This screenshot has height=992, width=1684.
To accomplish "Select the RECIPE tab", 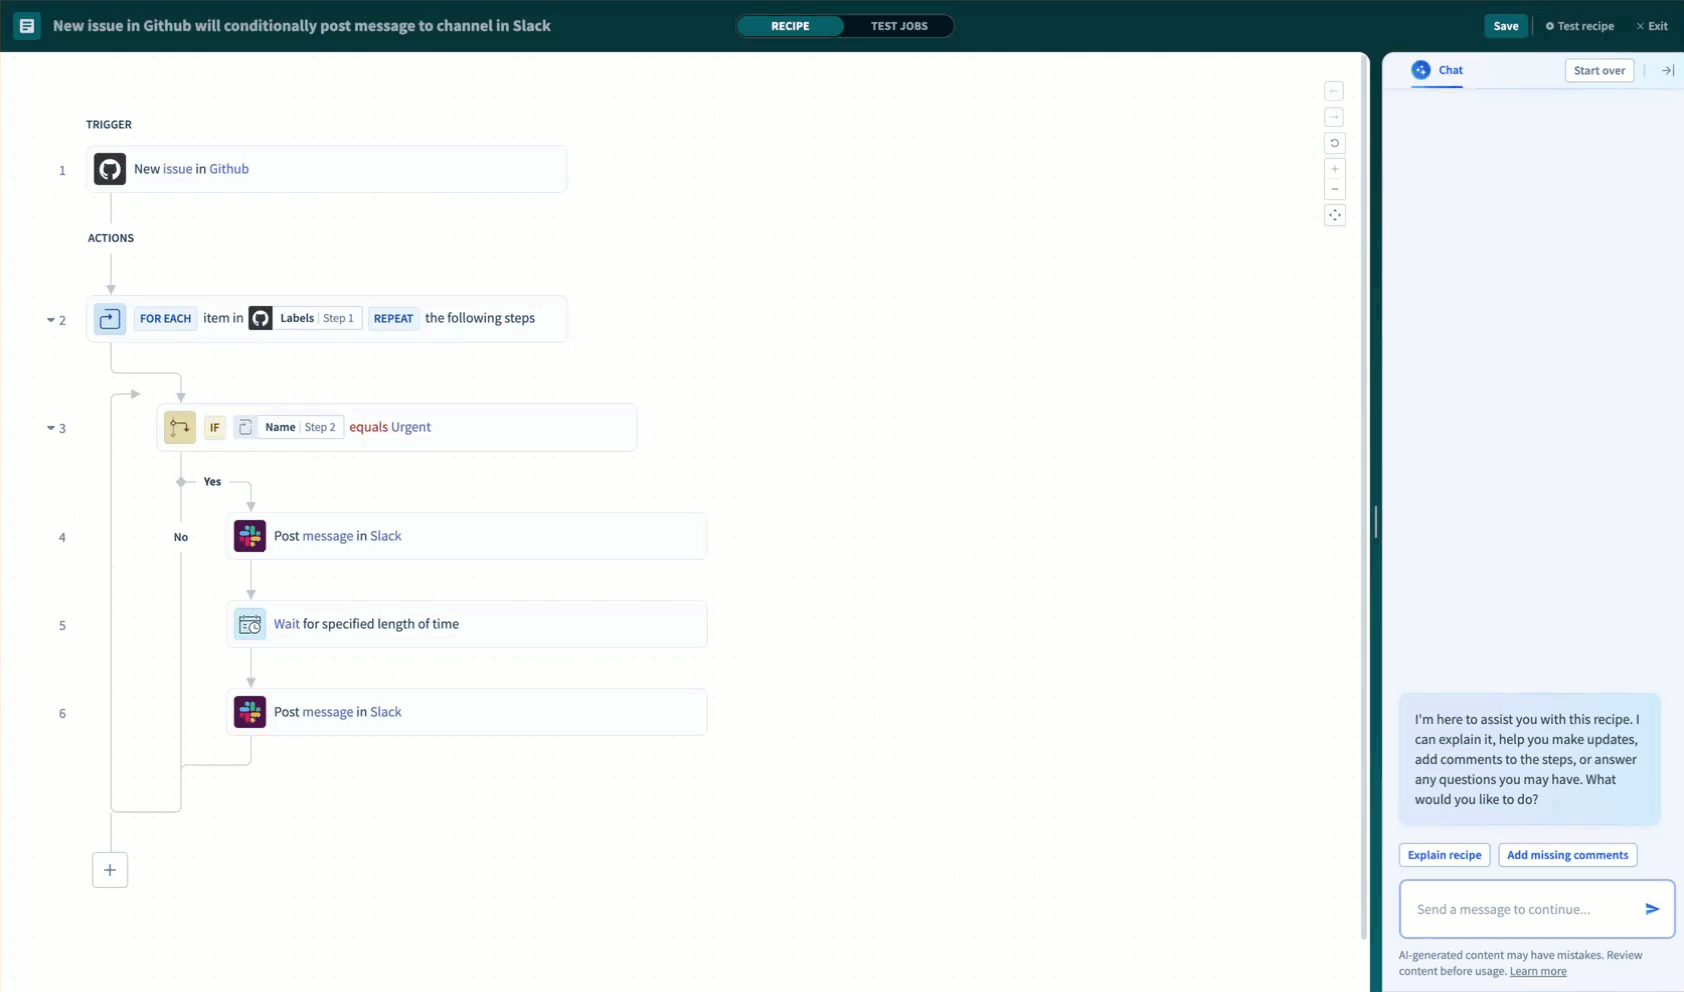I will point(791,26).
